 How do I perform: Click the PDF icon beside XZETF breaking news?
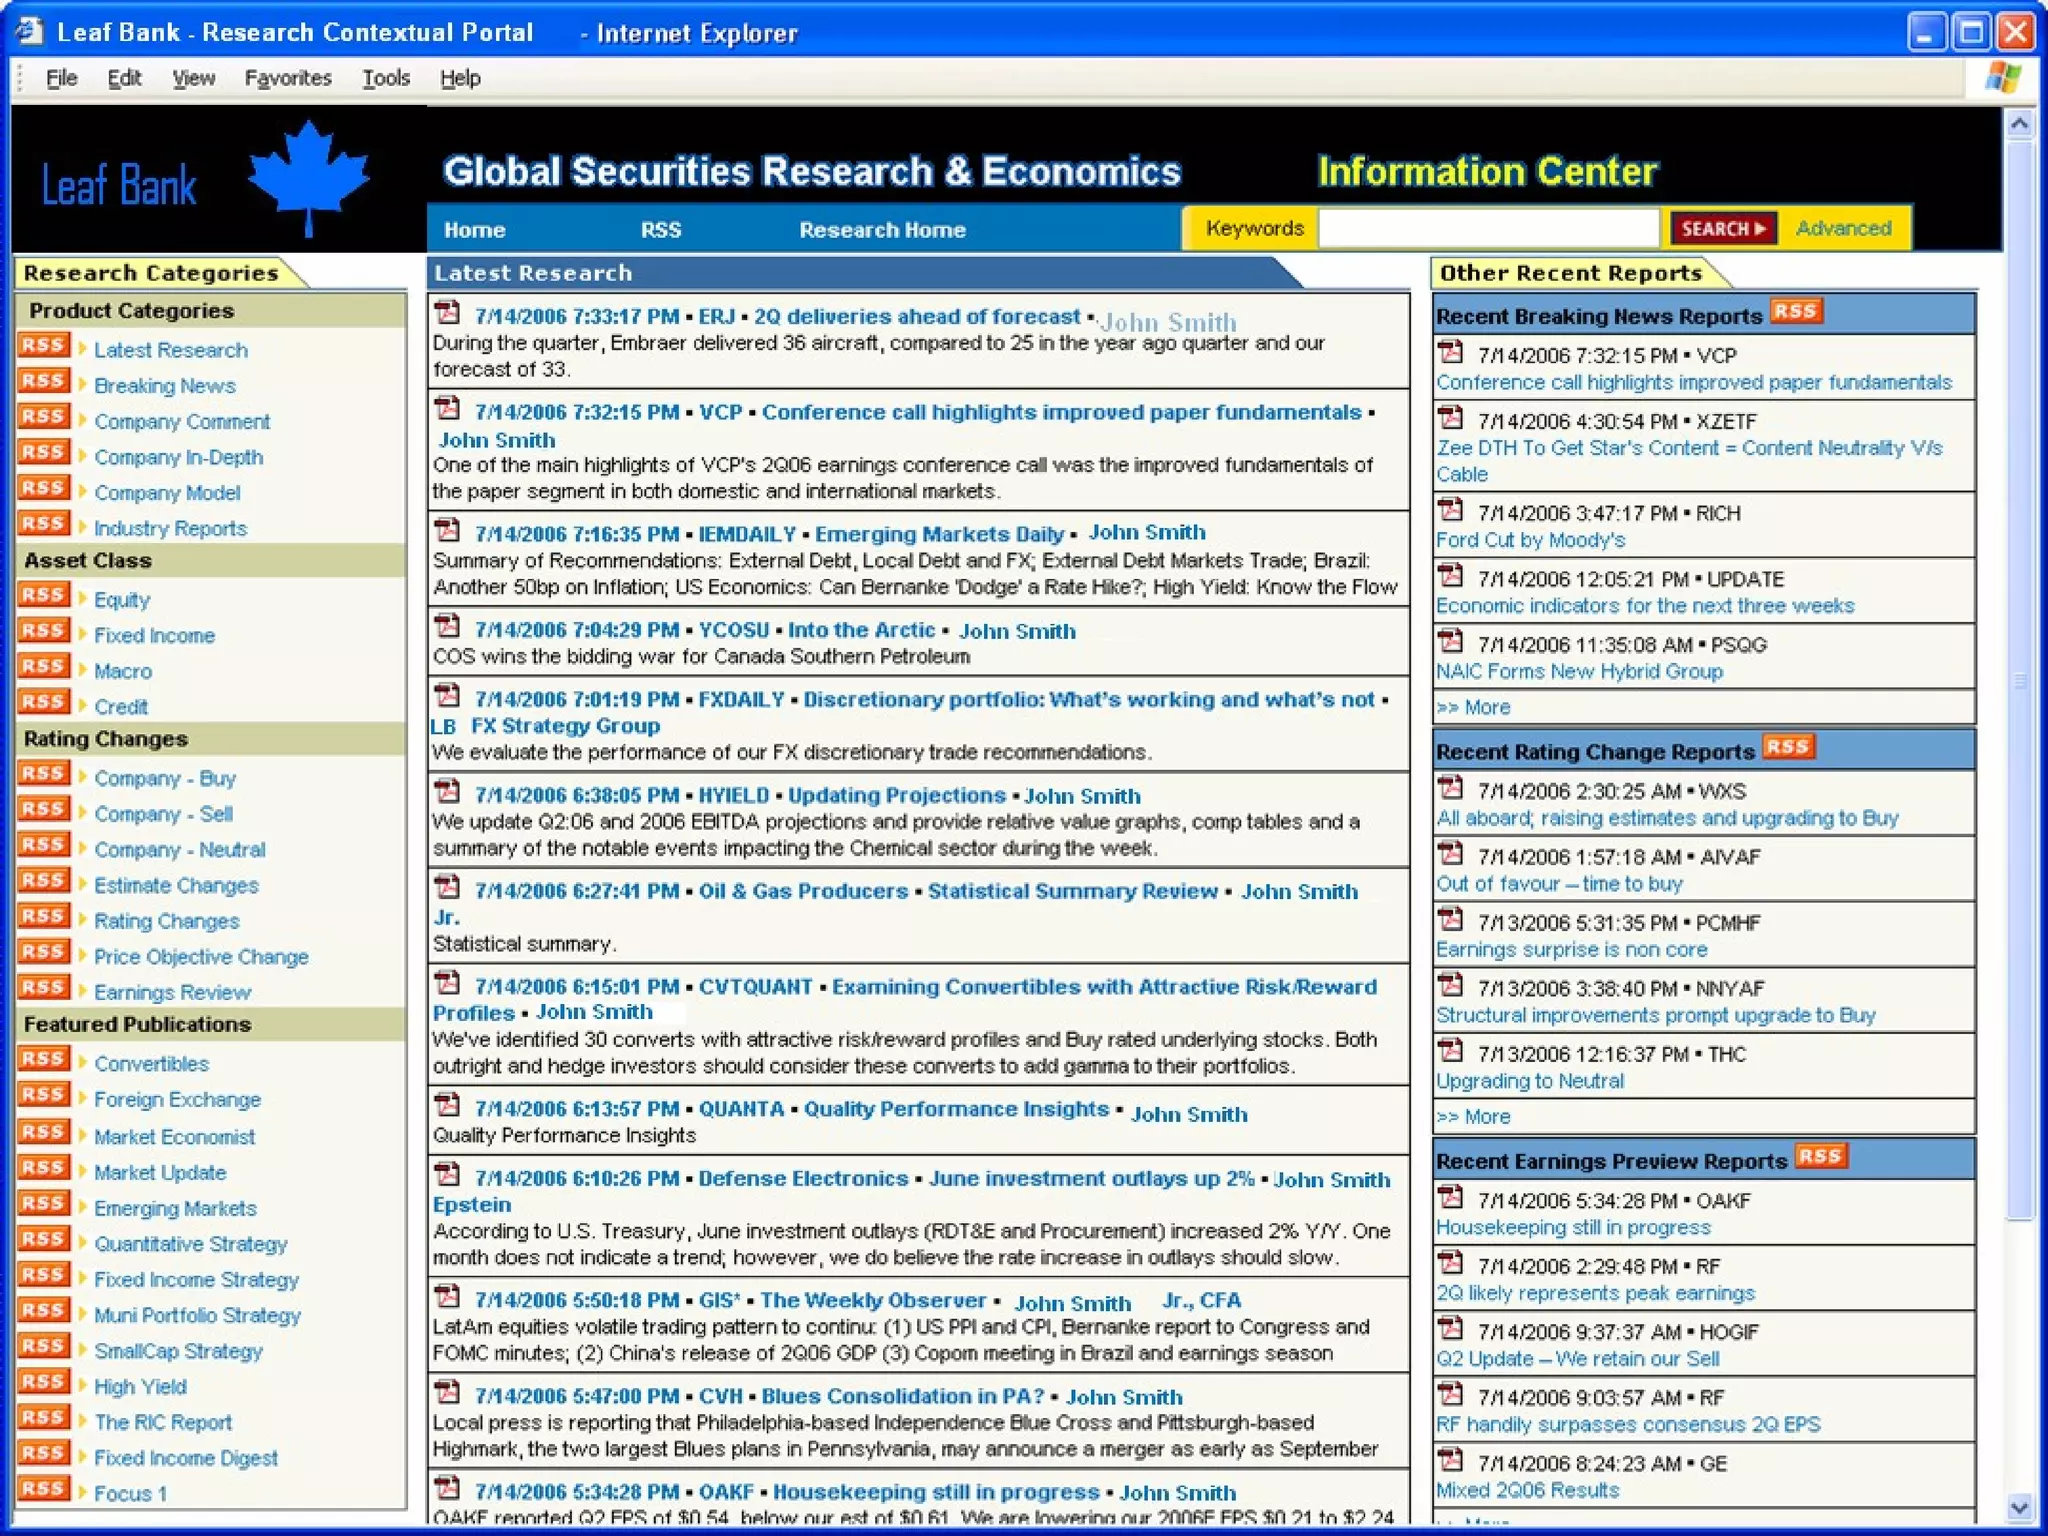[x=1450, y=418]
